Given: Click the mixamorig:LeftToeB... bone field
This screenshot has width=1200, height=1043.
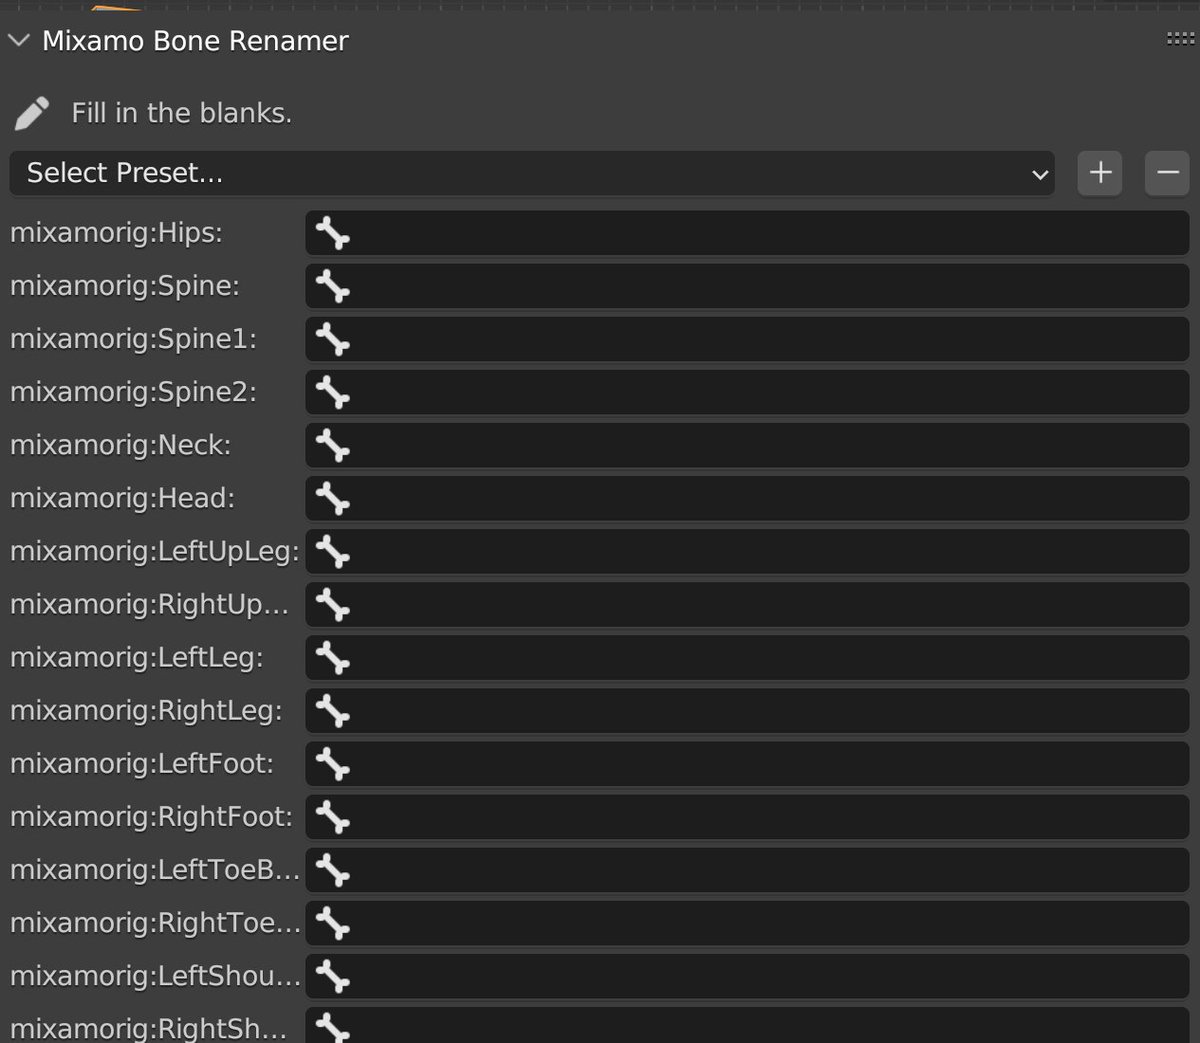Looking at the screenshot, I should click(747, 869).
